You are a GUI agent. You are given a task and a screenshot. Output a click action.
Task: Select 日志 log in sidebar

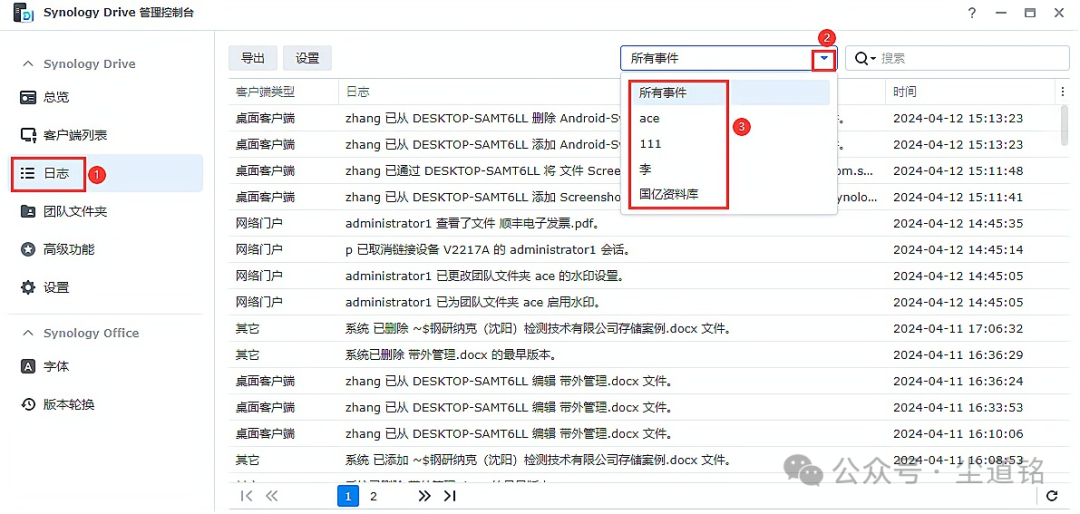pyautogui.click(x=56, y=173)
